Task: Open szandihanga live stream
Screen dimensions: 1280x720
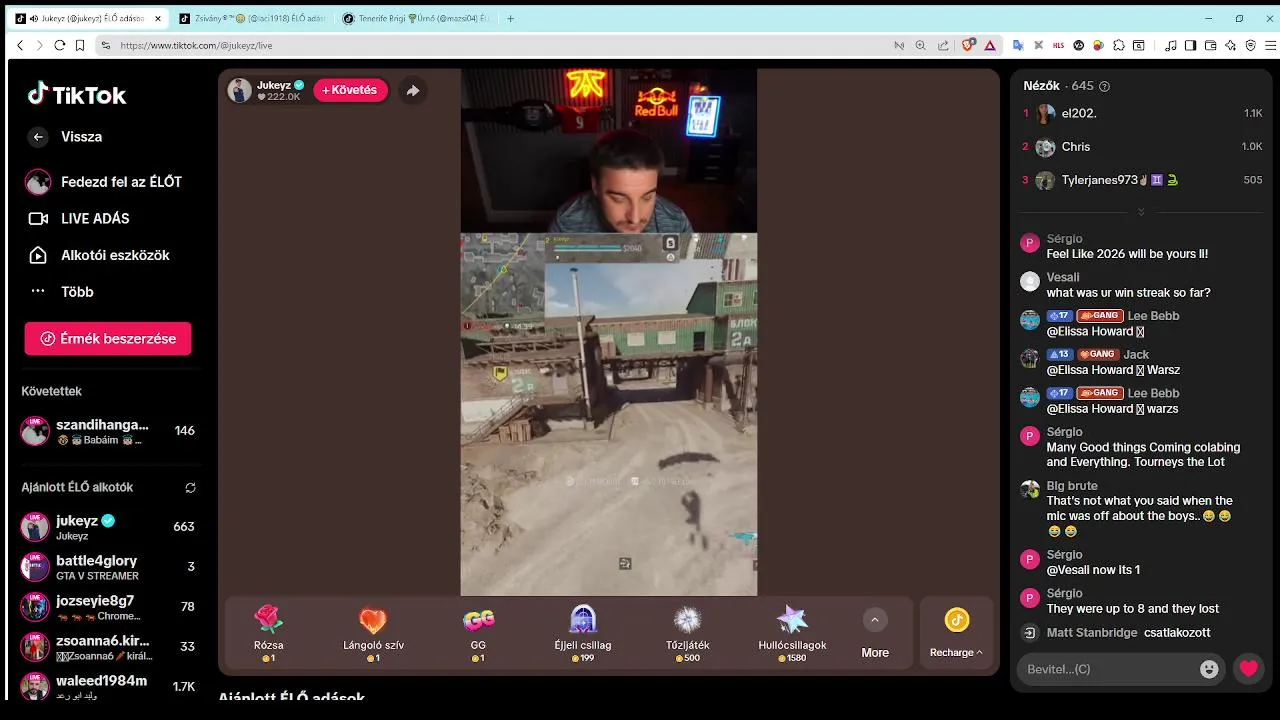Action: (110, 431)
